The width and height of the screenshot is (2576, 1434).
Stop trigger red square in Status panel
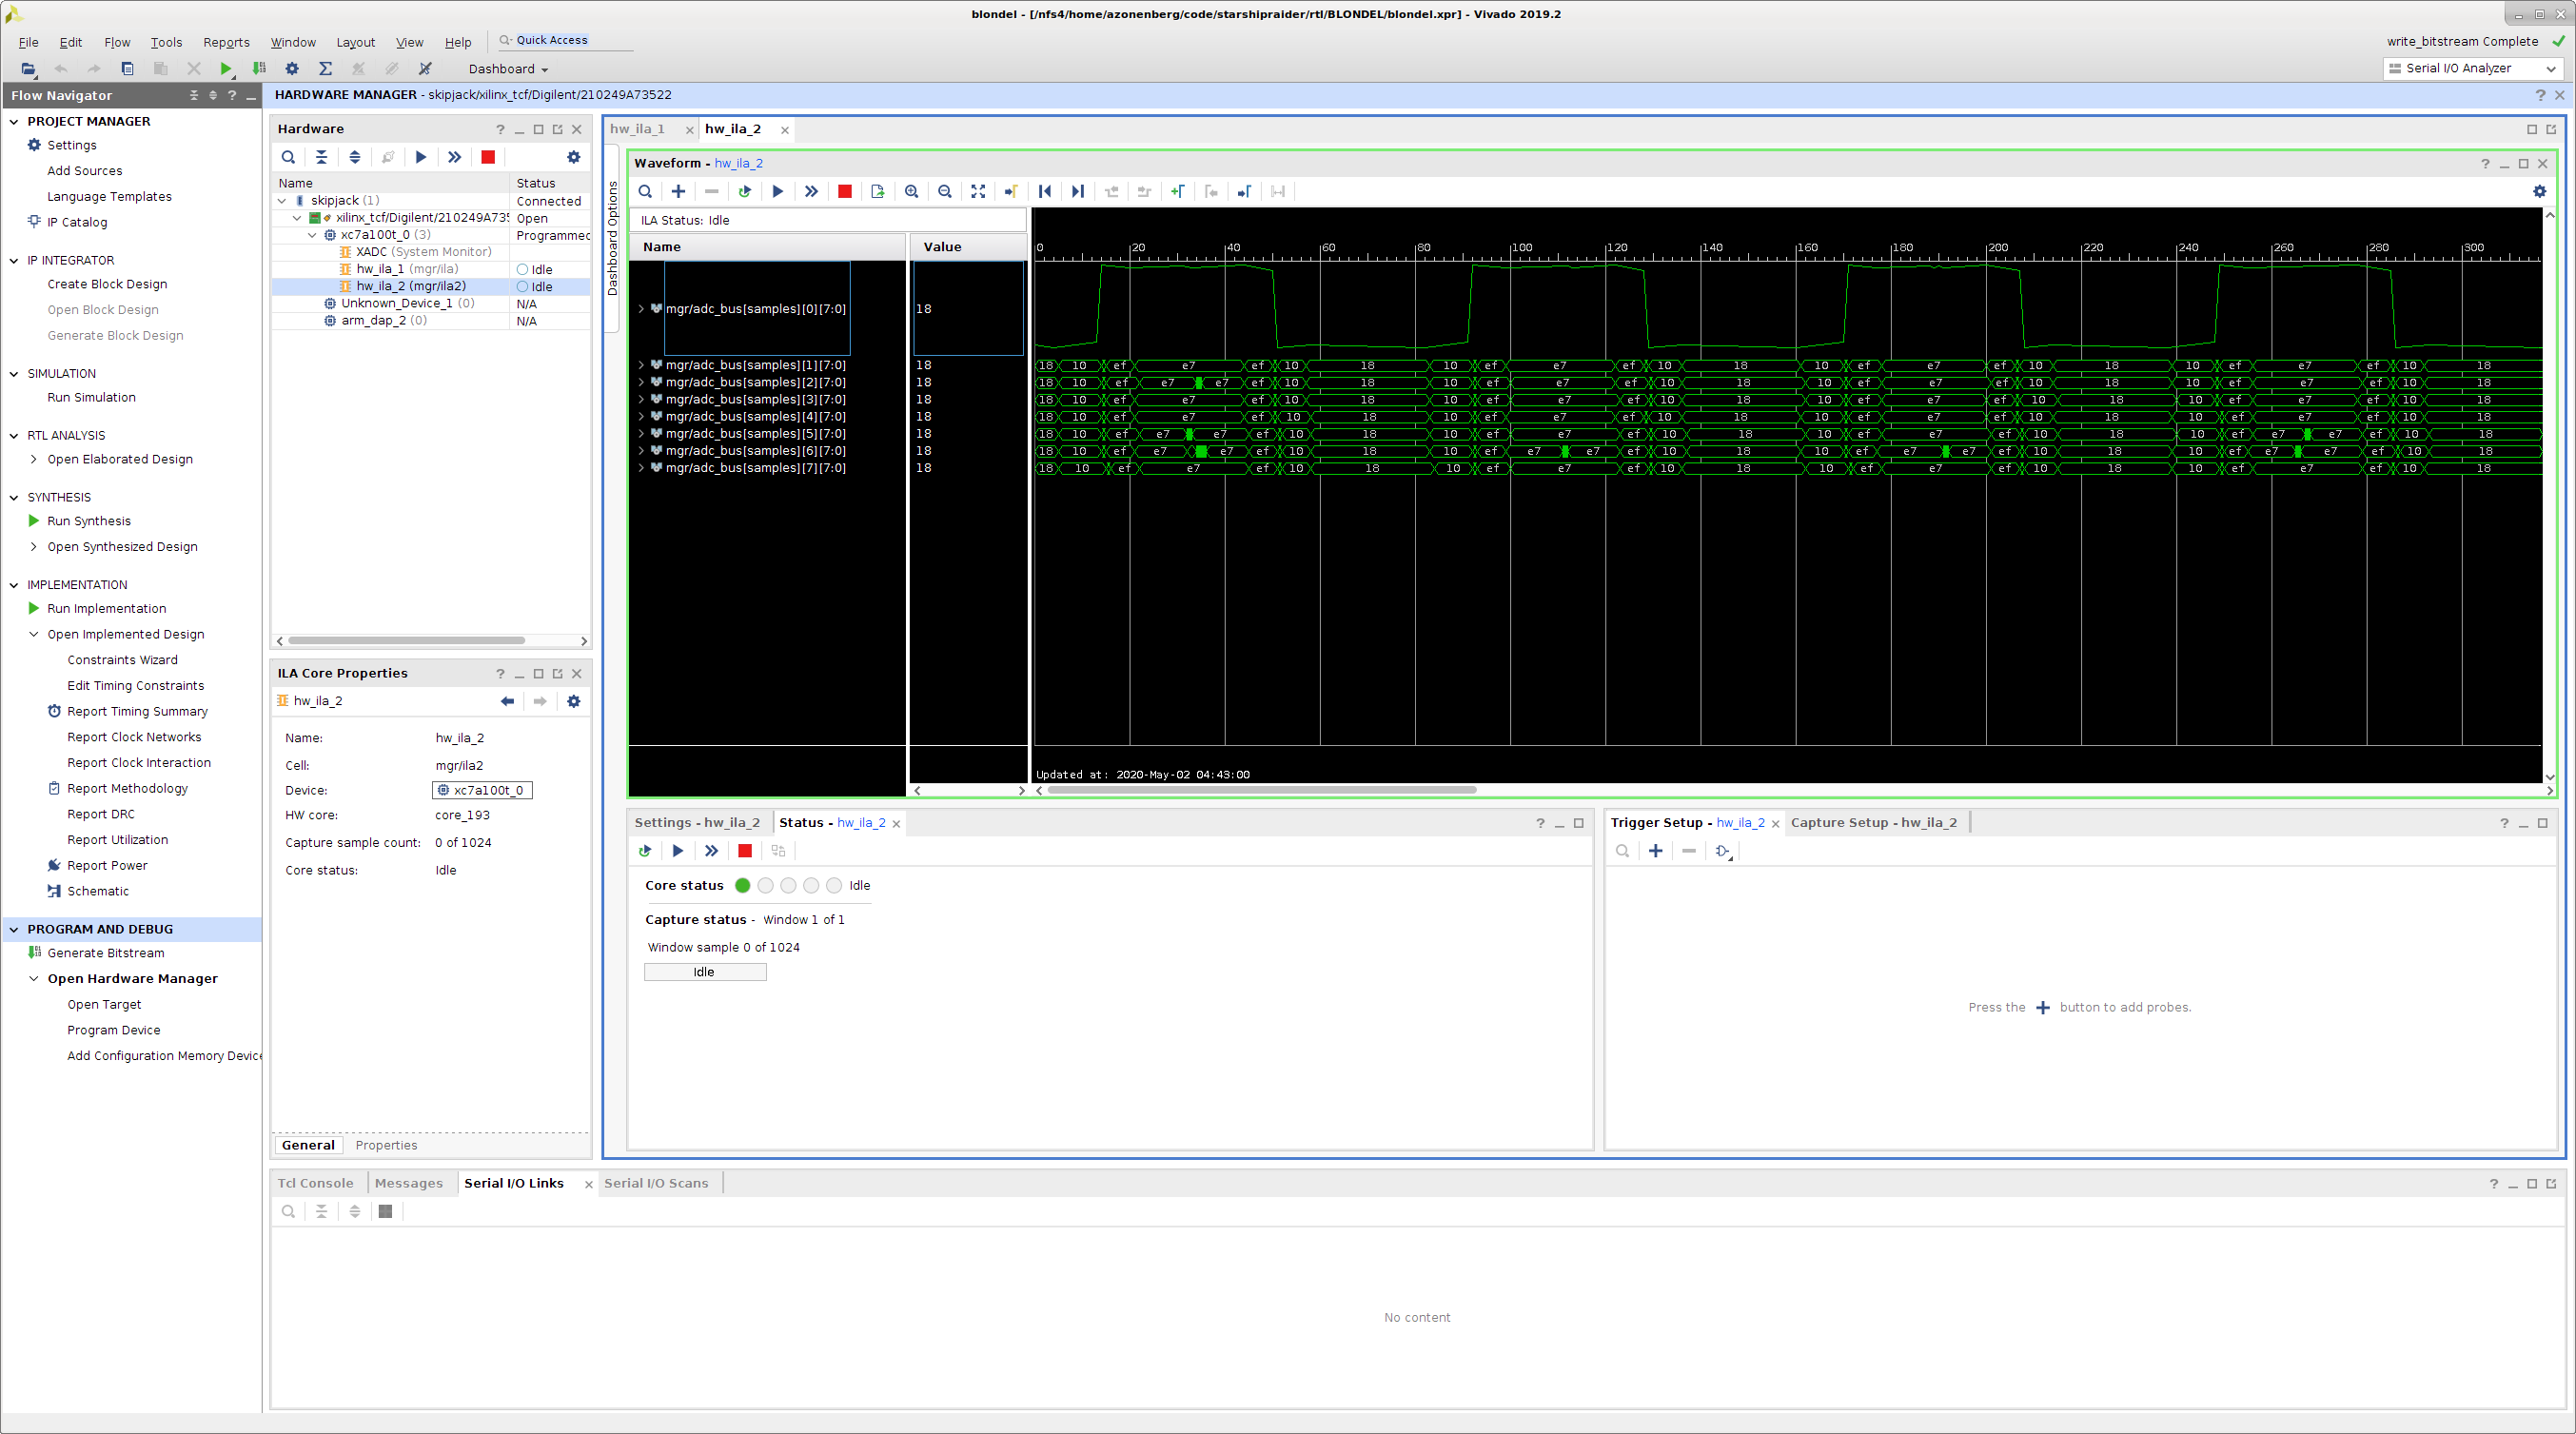point(745,851)
